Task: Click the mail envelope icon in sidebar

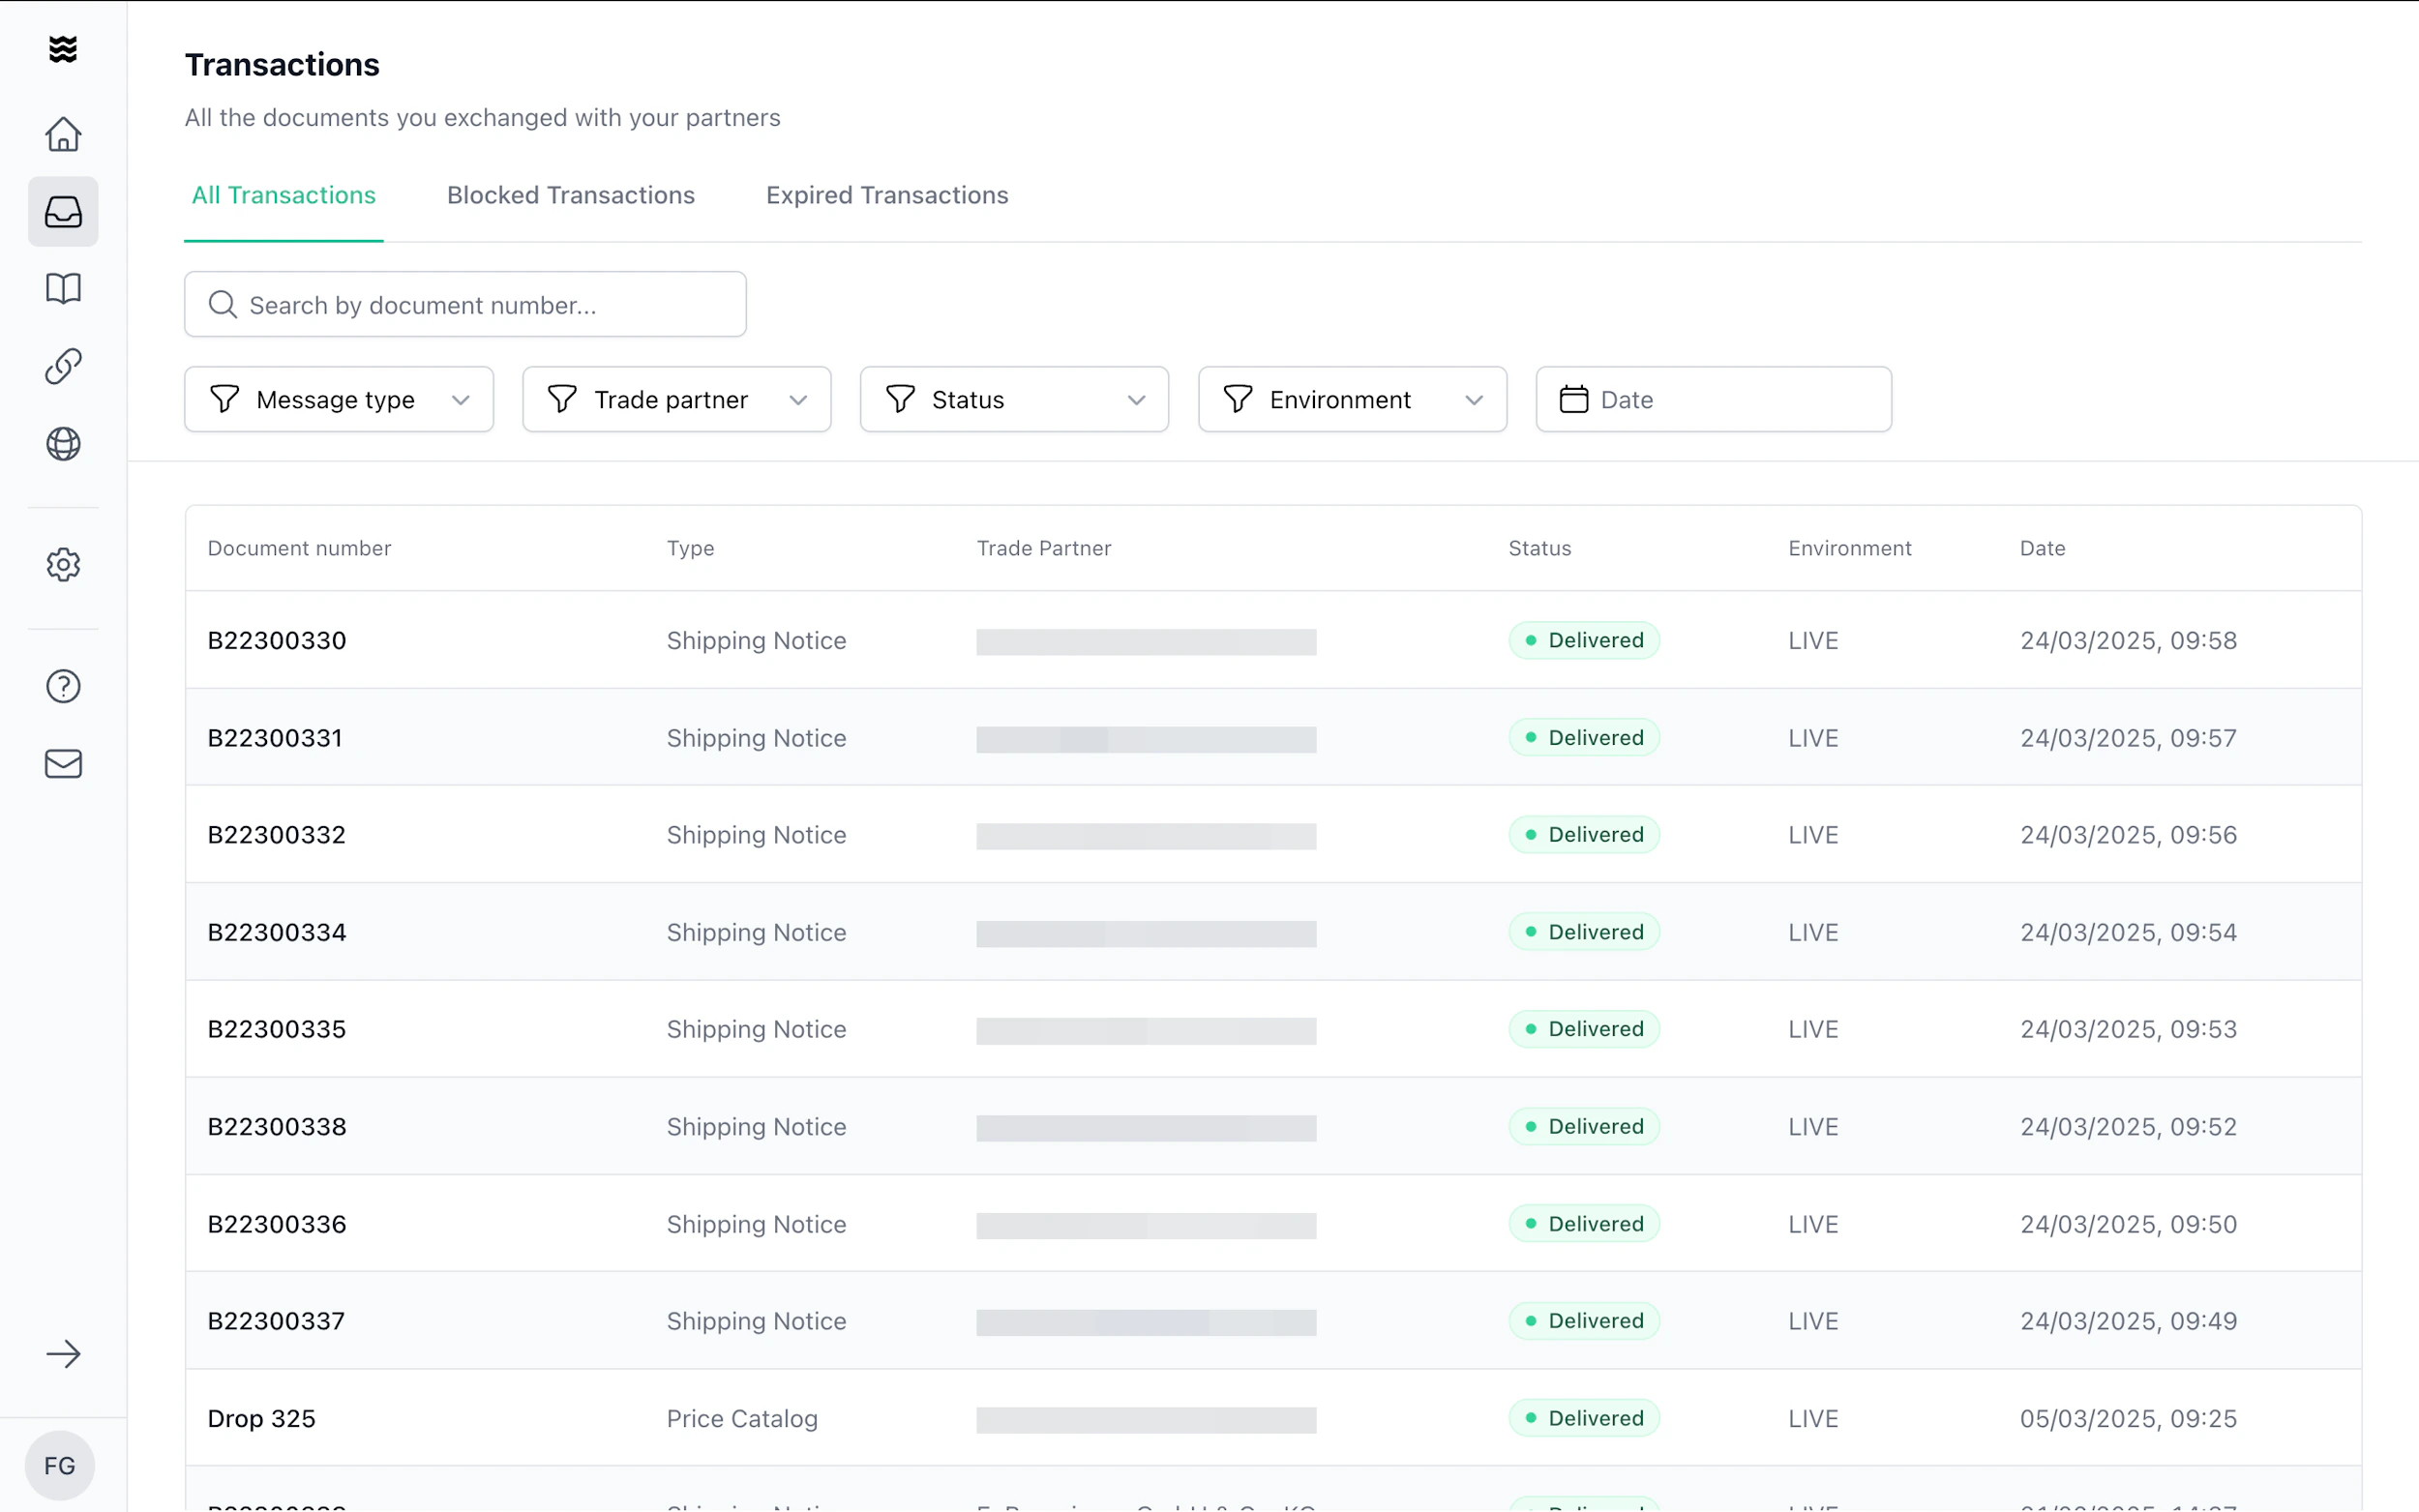Action: 63,764
